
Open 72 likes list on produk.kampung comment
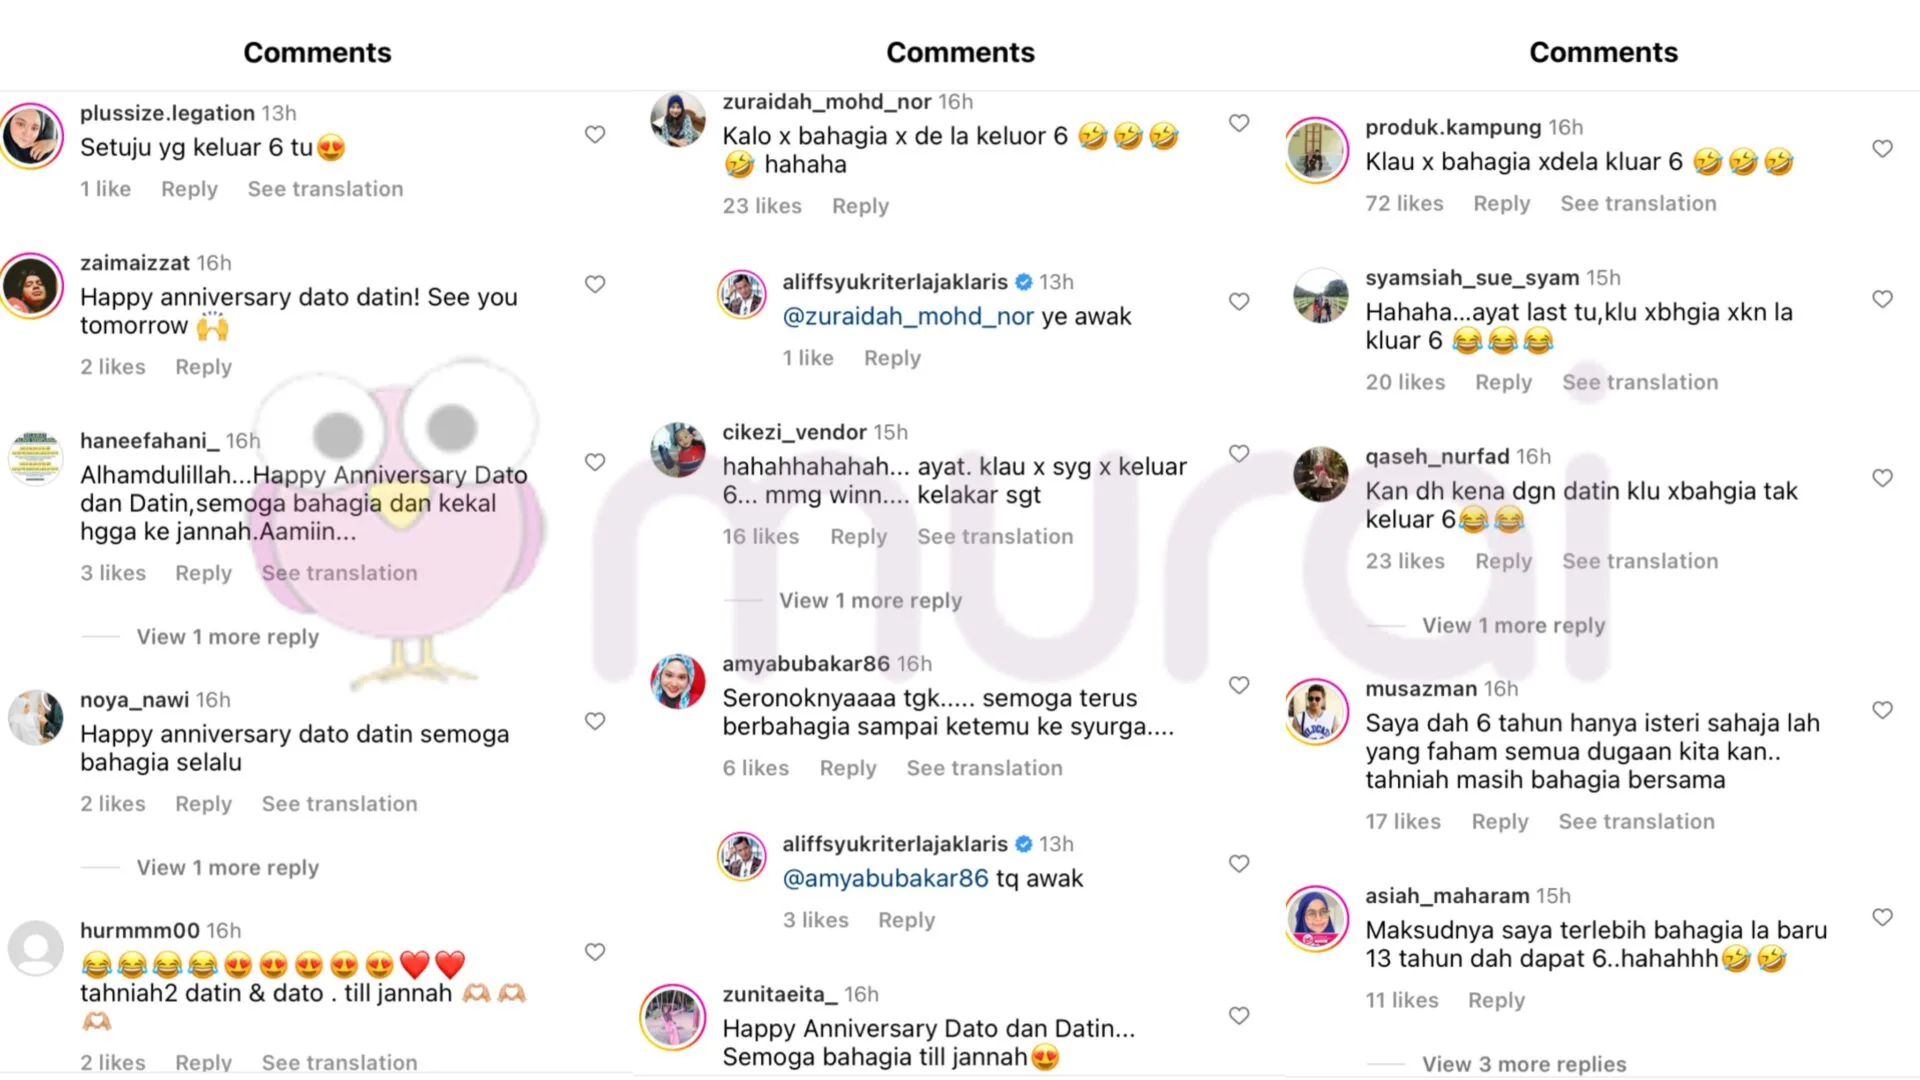pyautogui.click(x=1404, y=204)
